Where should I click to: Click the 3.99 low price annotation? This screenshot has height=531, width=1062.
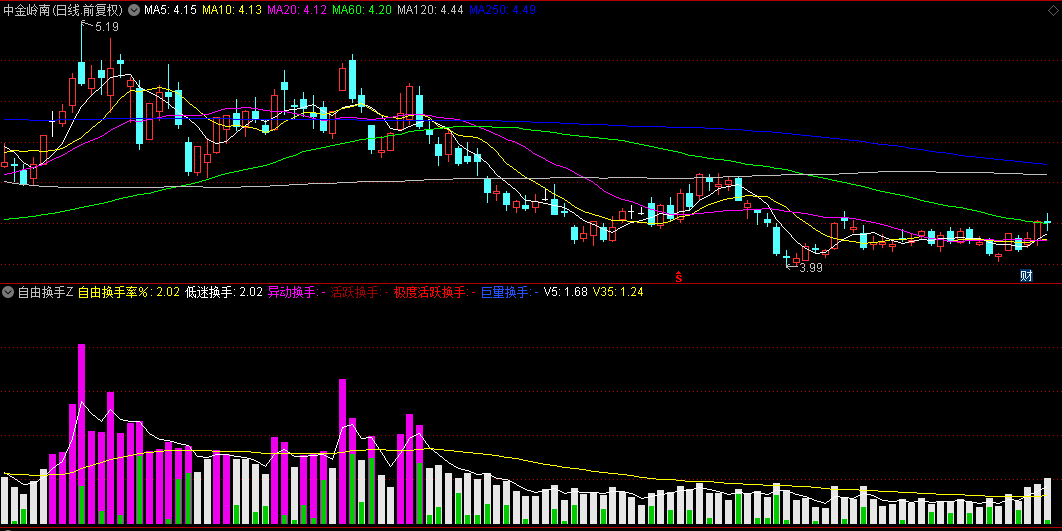pyautogui.click(x=811, y=268)
